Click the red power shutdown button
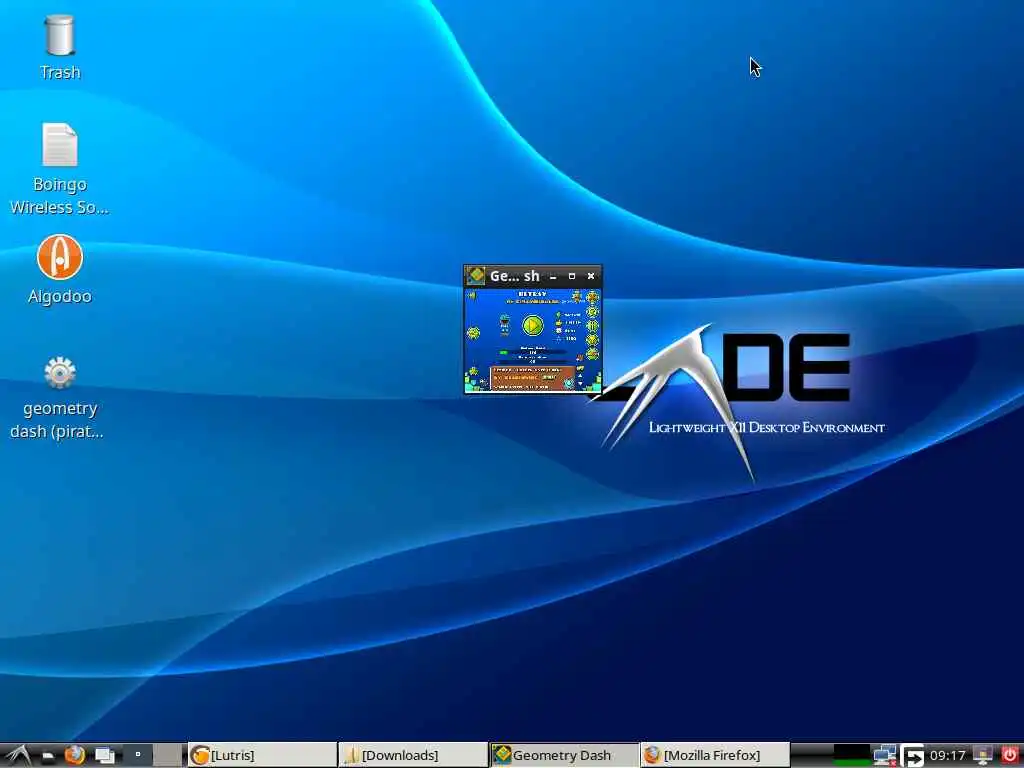The height and width of the screenshot is (768, 1024). click(x=1010, y=755)
